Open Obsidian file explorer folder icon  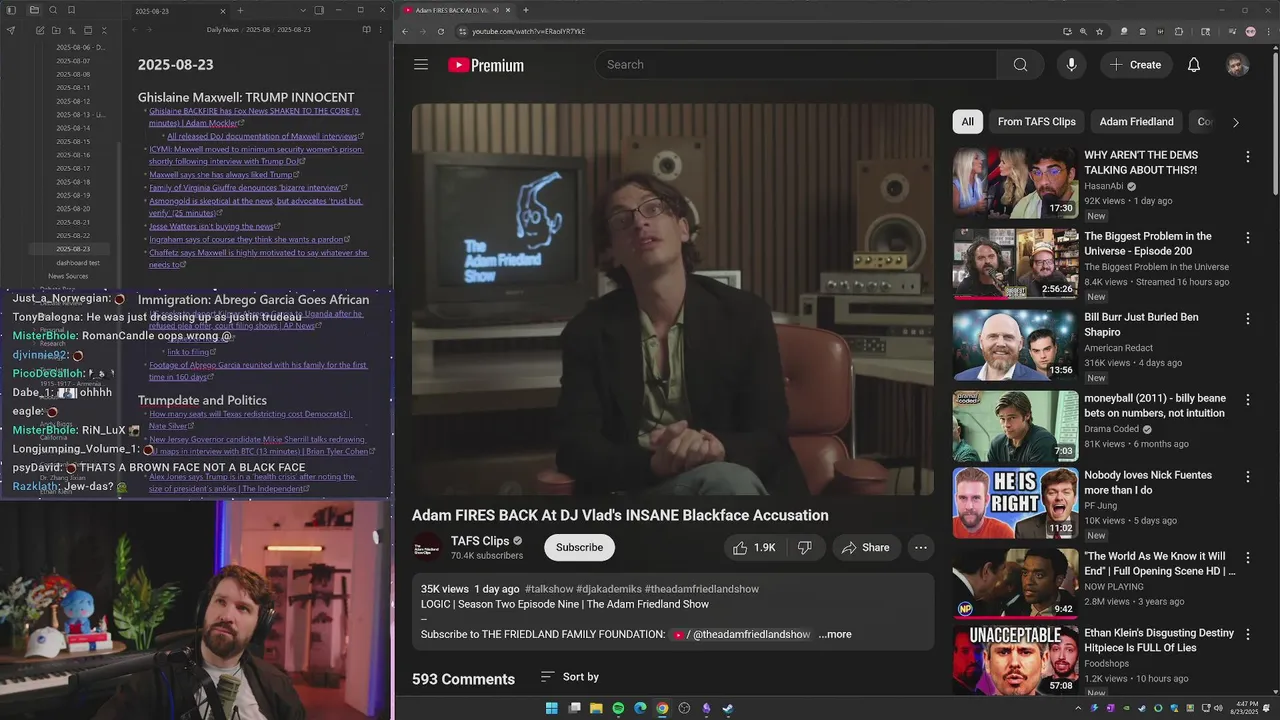click(33, 10)
